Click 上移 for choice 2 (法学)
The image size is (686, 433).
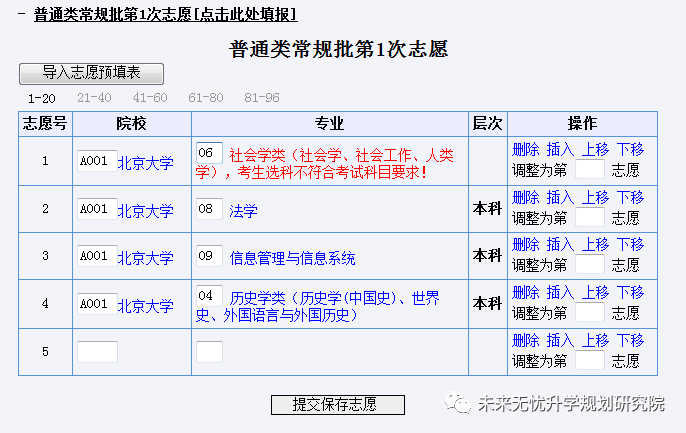[x=595, y=197]
